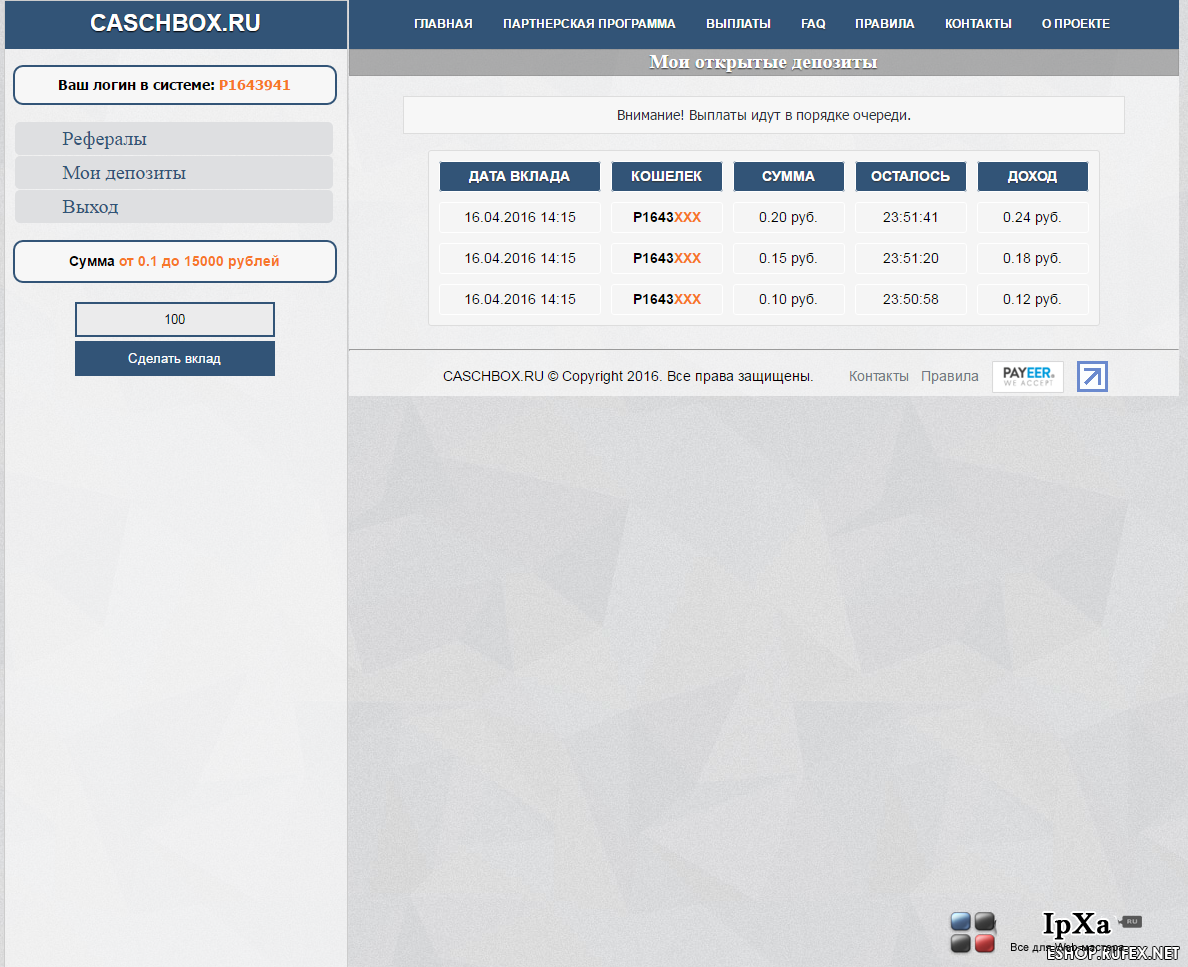This screenshot has width=1188, height=967.
Task: Click the Выход logout link
Action: (x=174, y=207)
